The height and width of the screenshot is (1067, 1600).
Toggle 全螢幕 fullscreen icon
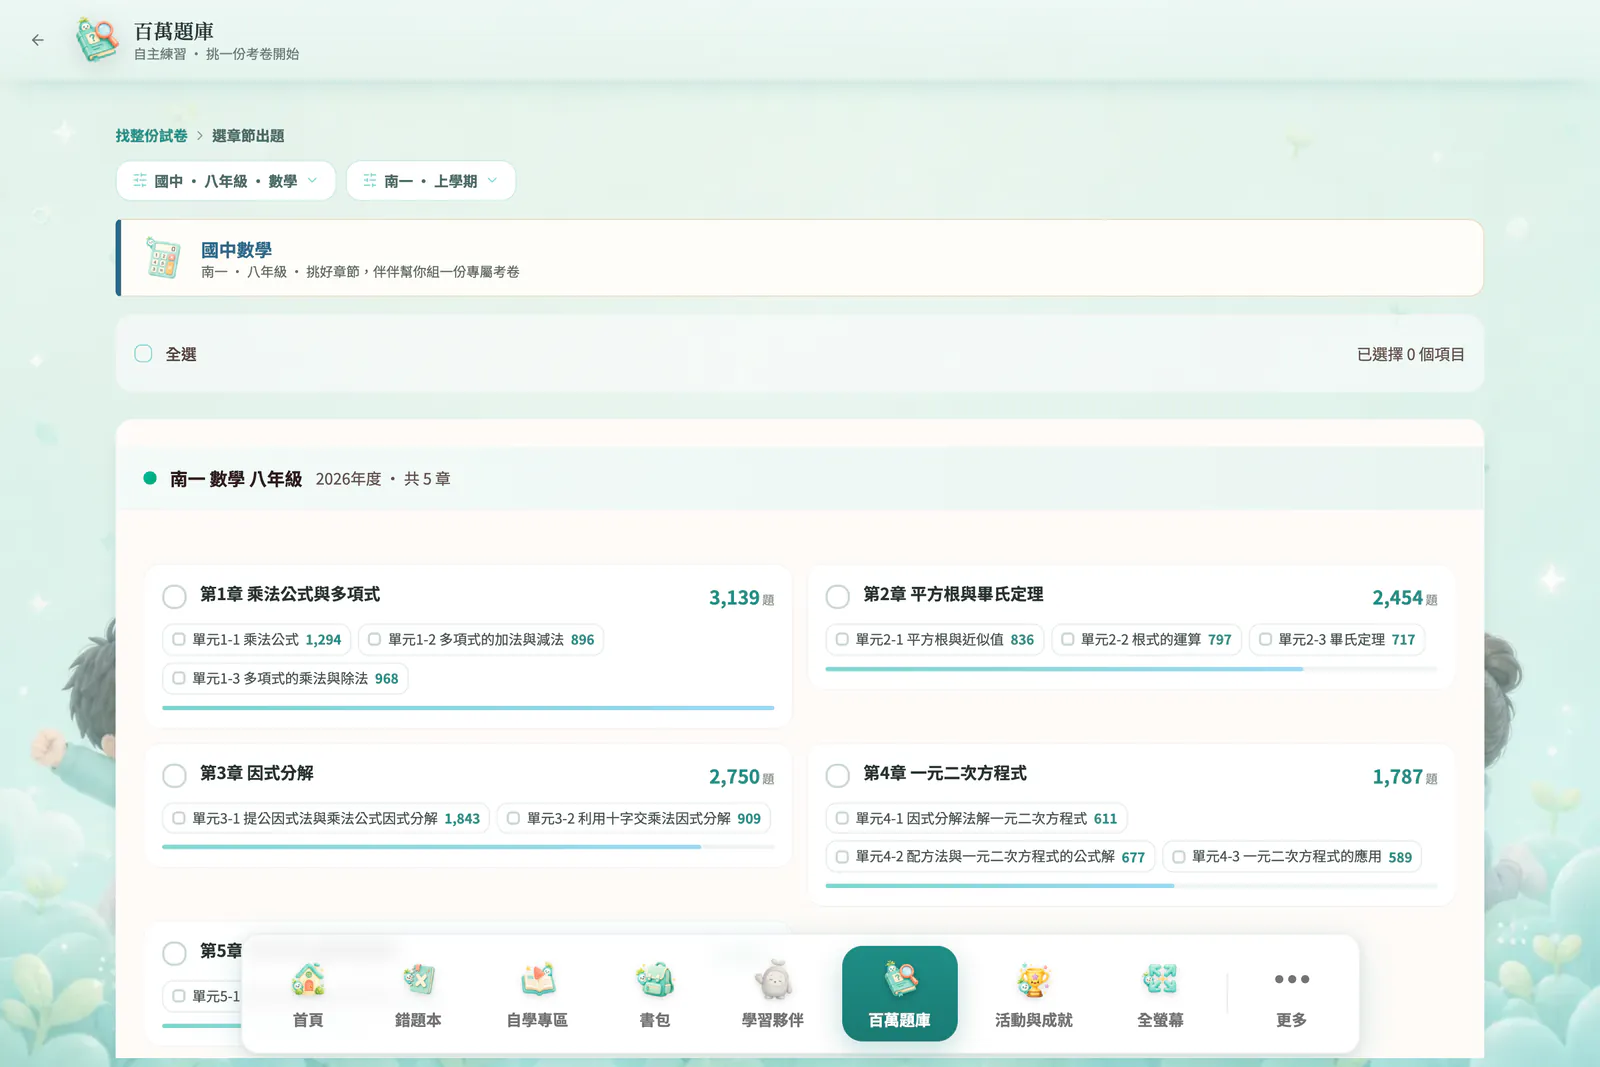[1160, 980]
